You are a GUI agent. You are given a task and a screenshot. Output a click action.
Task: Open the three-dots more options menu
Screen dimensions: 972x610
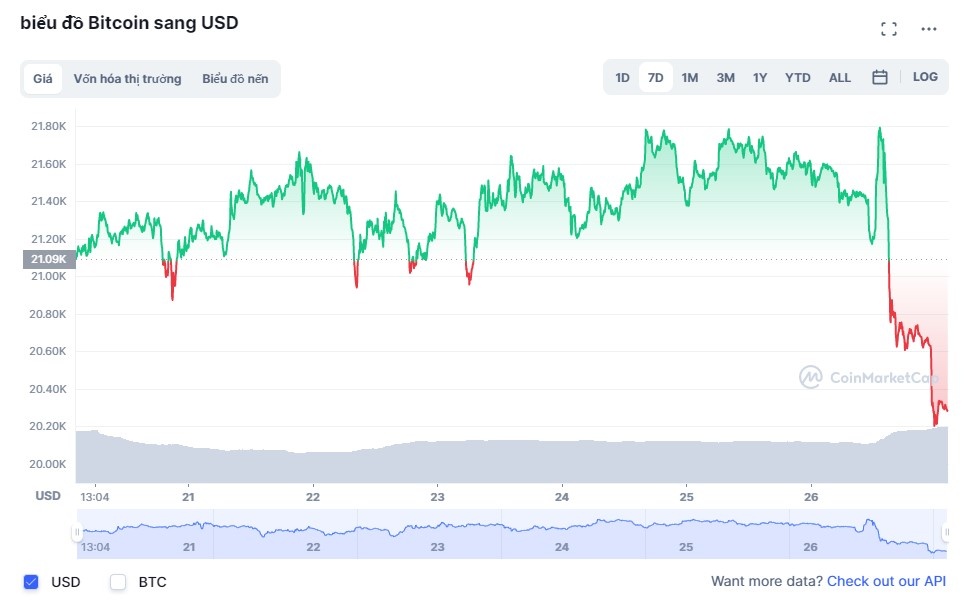(929, 29)
